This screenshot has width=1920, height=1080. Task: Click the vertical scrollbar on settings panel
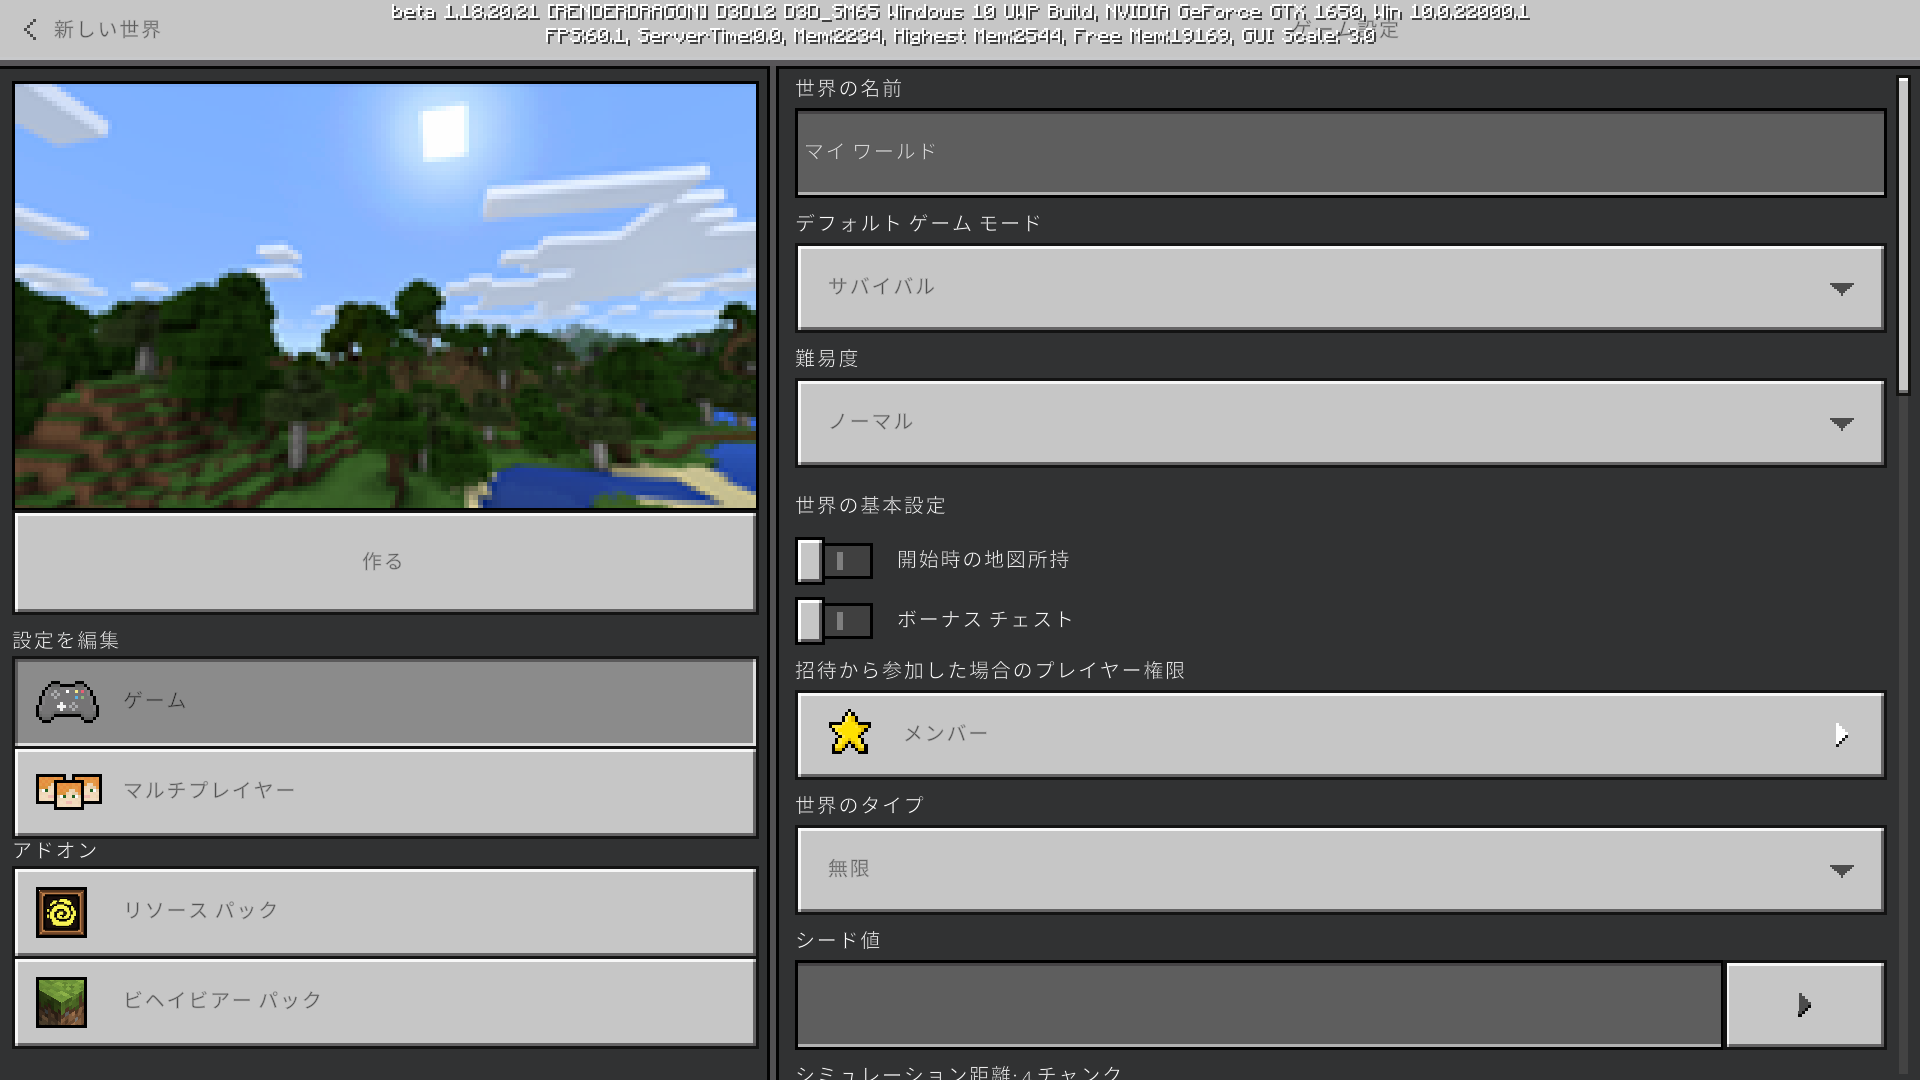click(x=1903, y=235)
